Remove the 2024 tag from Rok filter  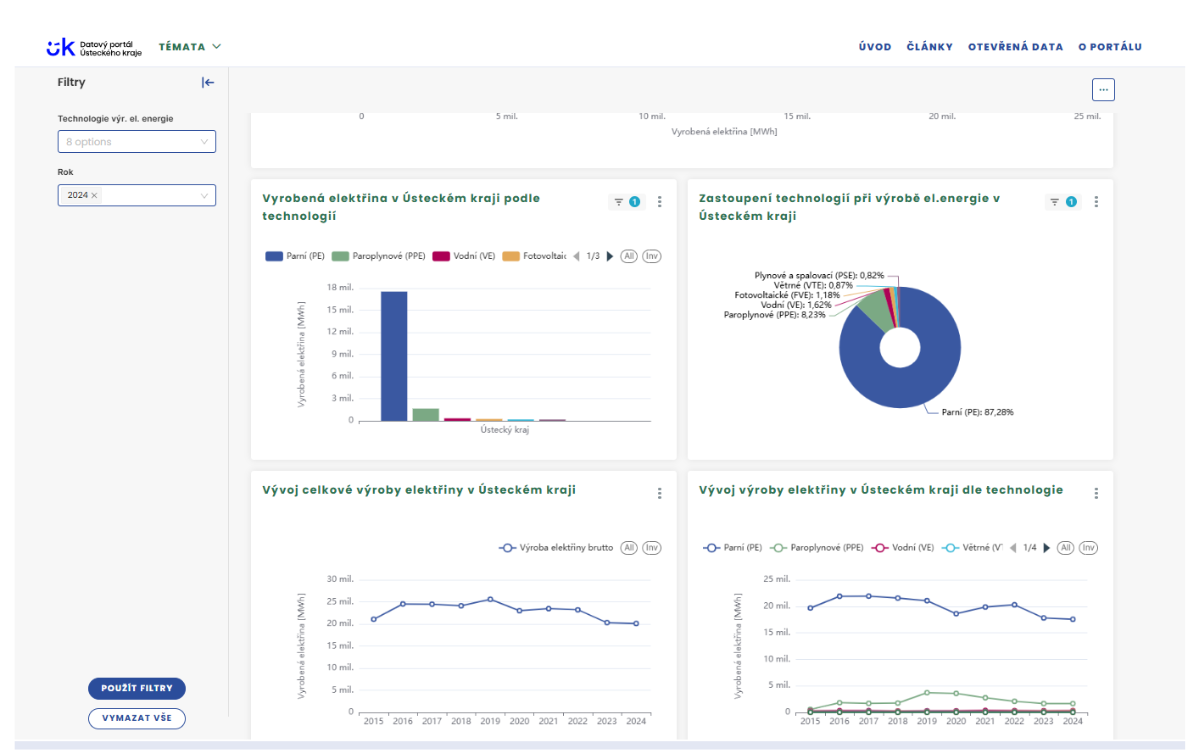tap(95, 196)
